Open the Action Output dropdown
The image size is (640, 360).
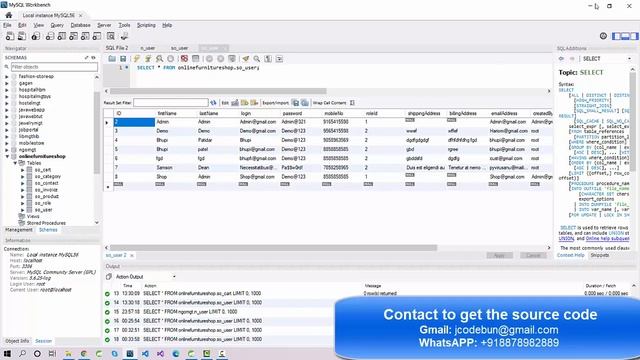pos(174,277)
